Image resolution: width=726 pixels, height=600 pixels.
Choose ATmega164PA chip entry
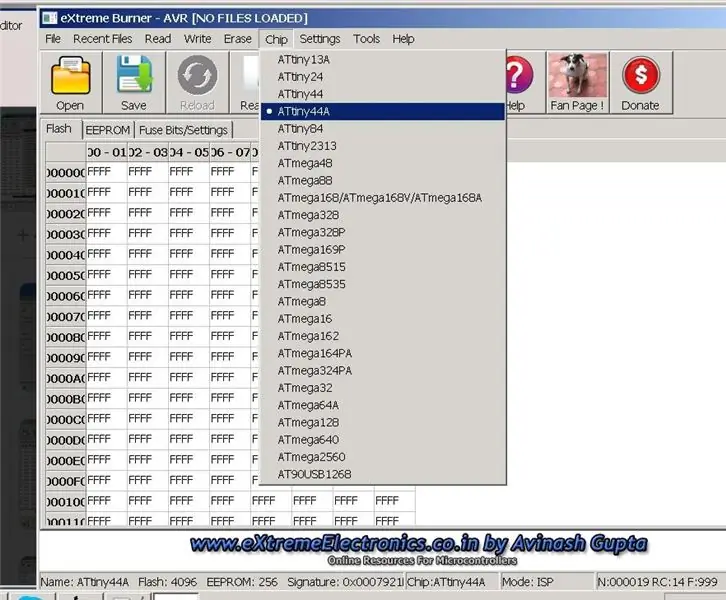[x=383, y=354]
